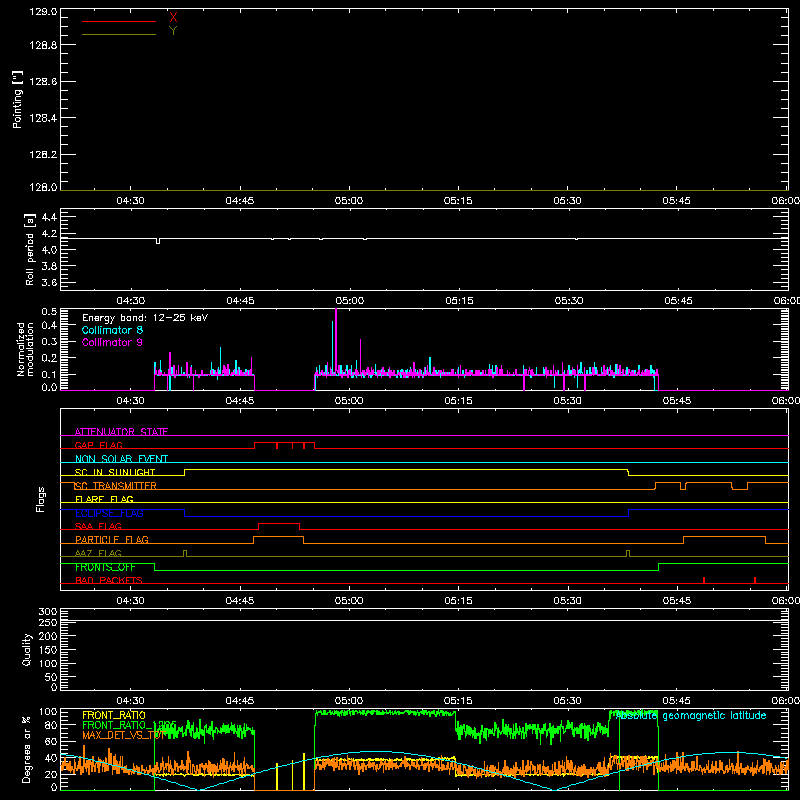
Task: Click the olive Y legend line
Action: click(119, 34)
